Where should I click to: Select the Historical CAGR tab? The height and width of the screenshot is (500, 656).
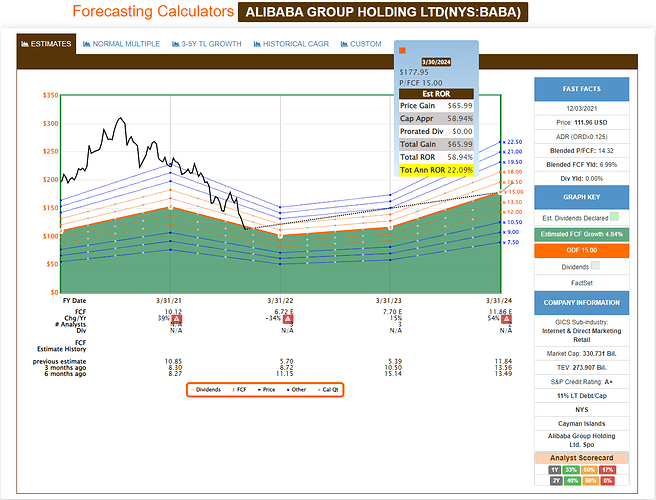[x=291, y=44]
